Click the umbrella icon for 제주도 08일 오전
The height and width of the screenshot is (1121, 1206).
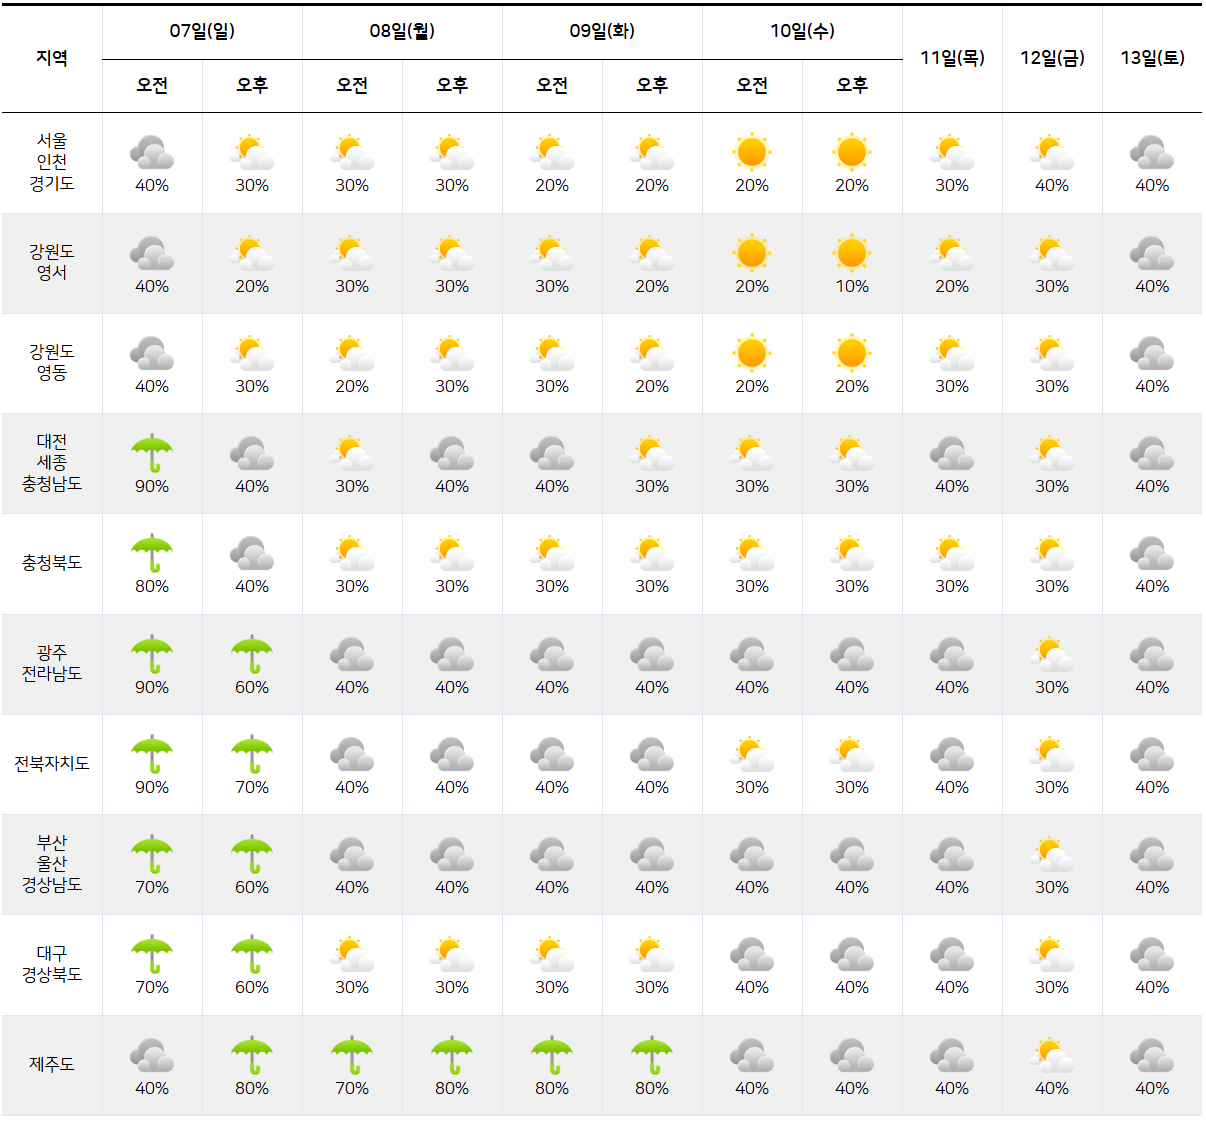pos(352,1055)
